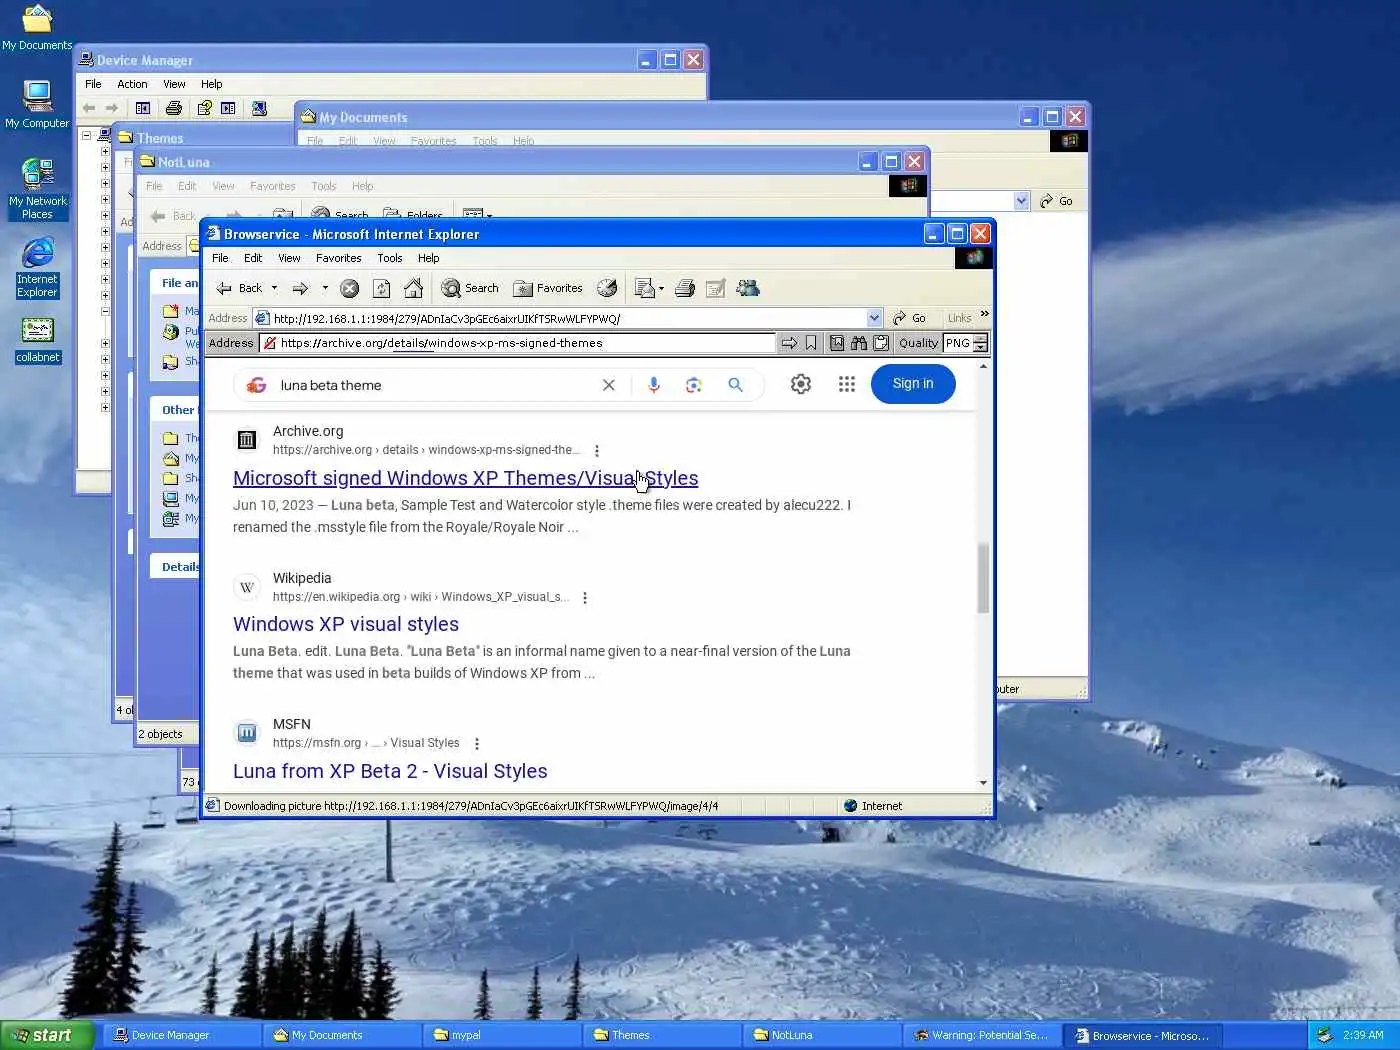The width and height of the screenshot is (1400, 1050).
Task: Stop page loading with the Stop icon
Action: tap(349, 288)
